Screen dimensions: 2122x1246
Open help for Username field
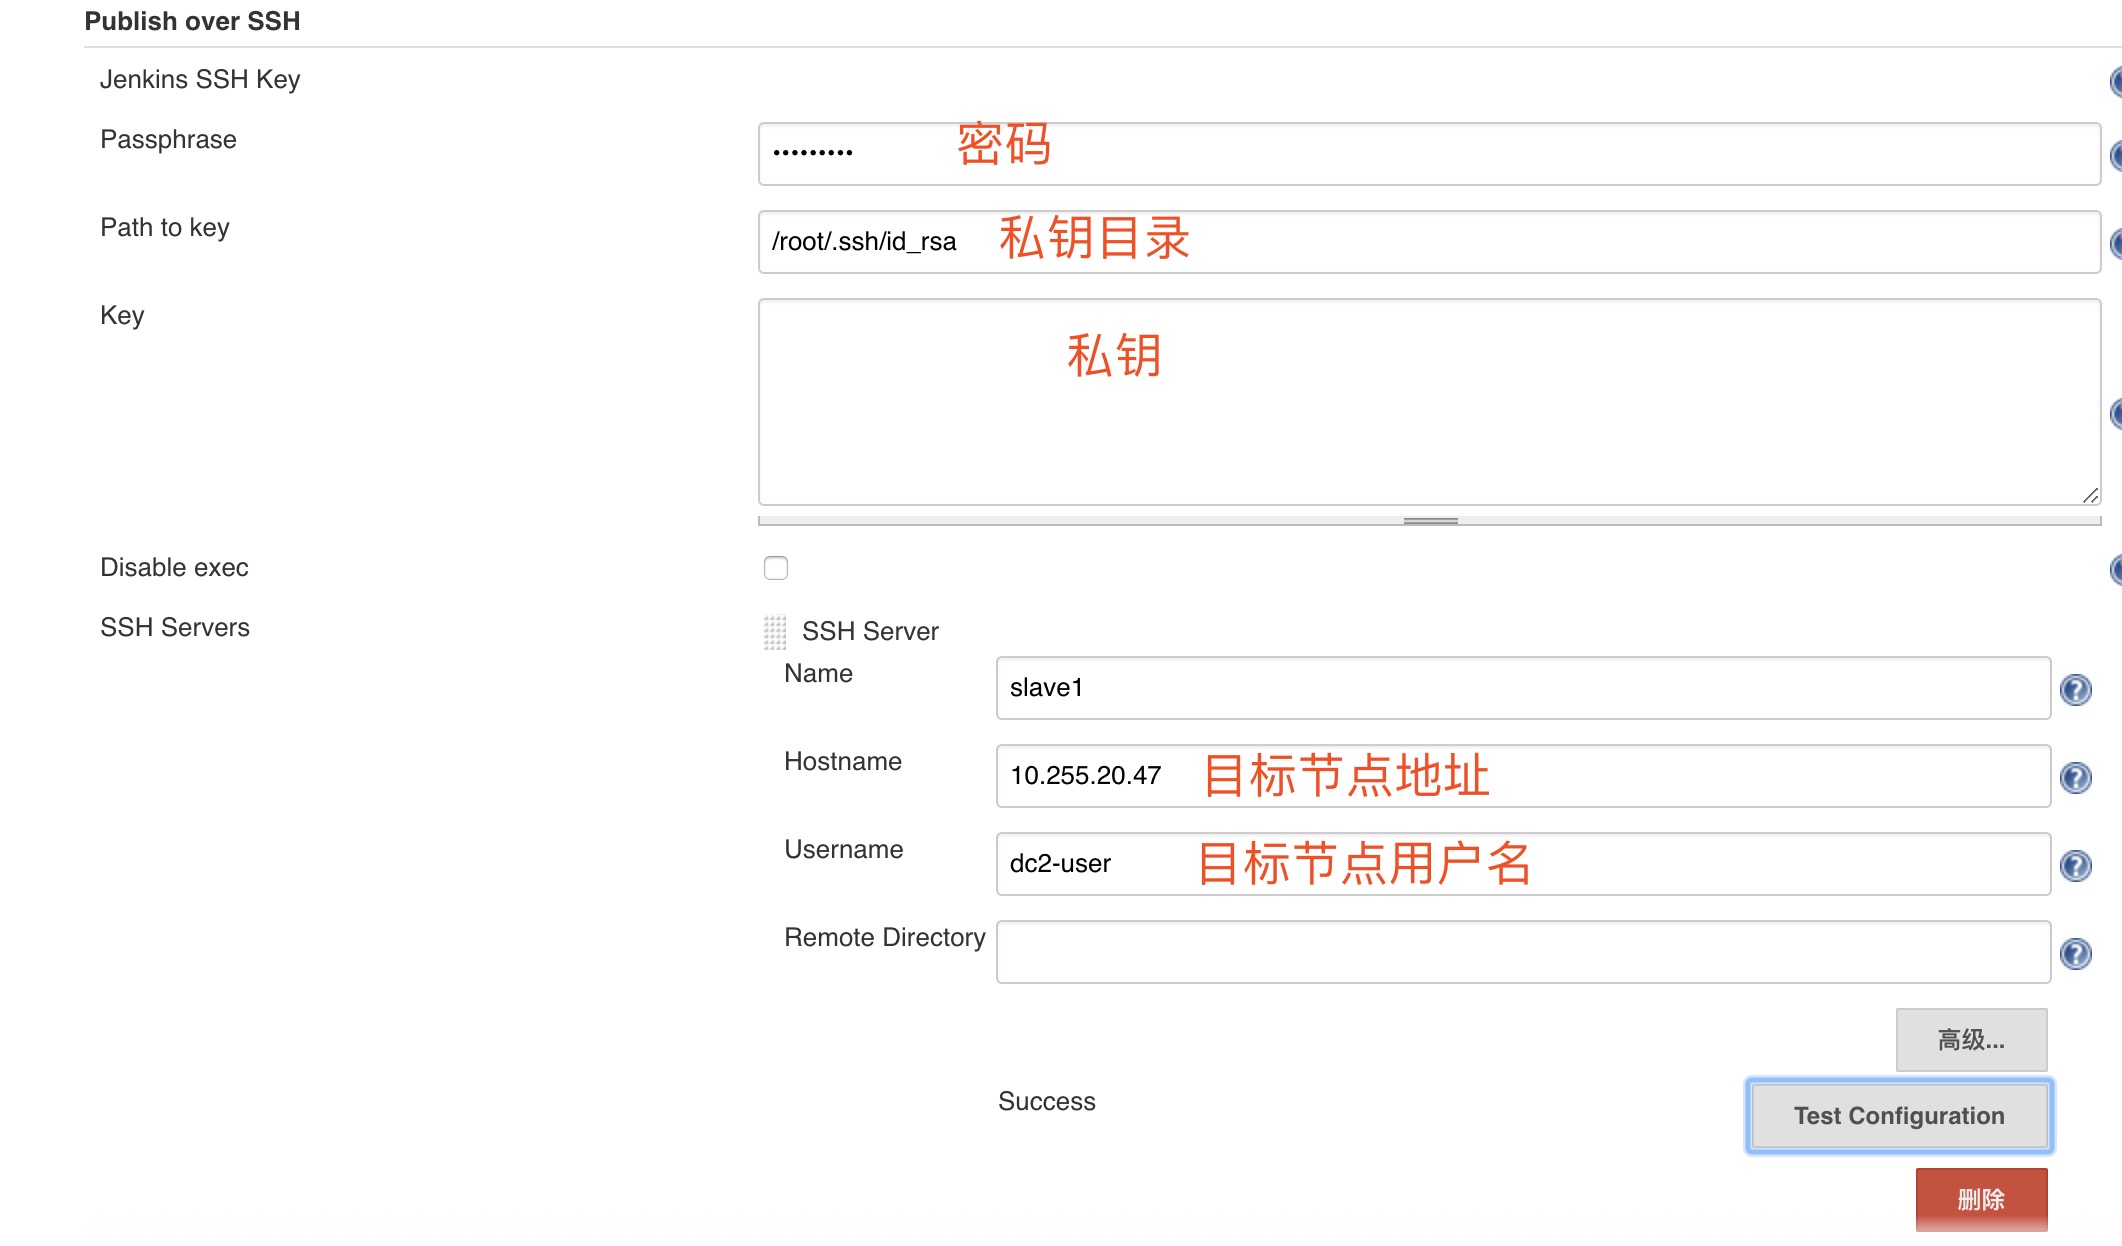pyautogui.click(x=2075, y=866)
